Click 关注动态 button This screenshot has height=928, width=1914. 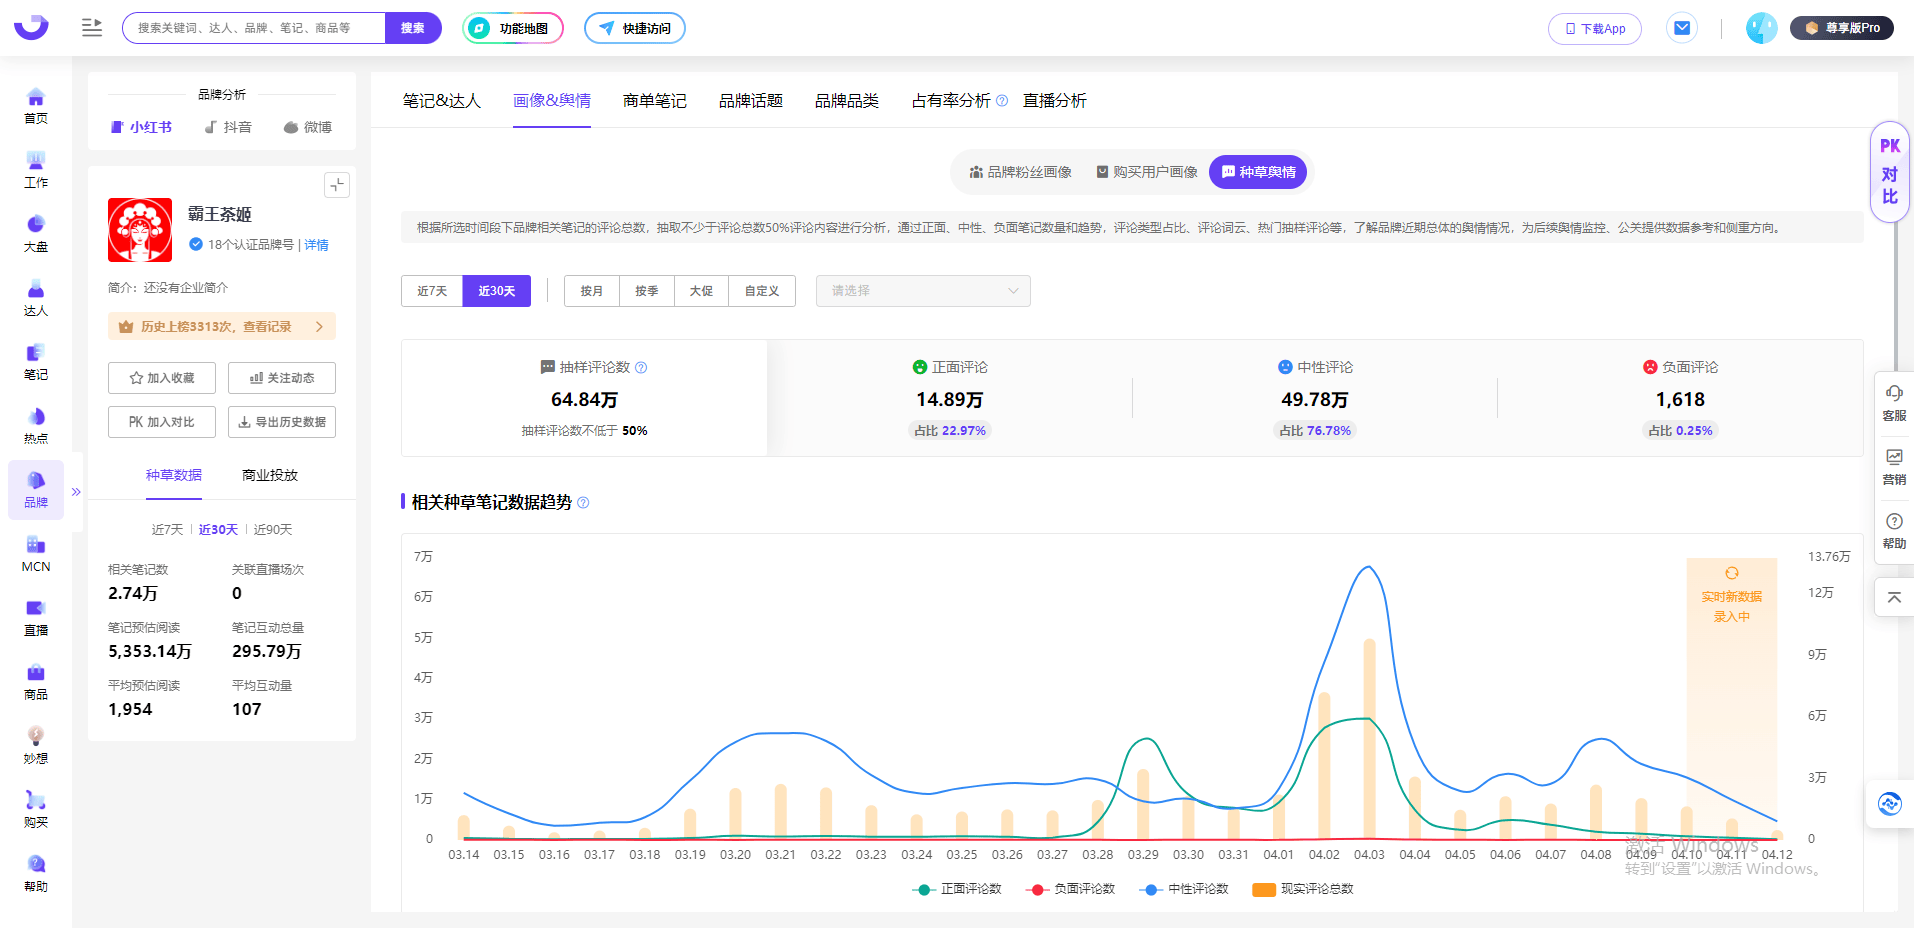(282, 378)
